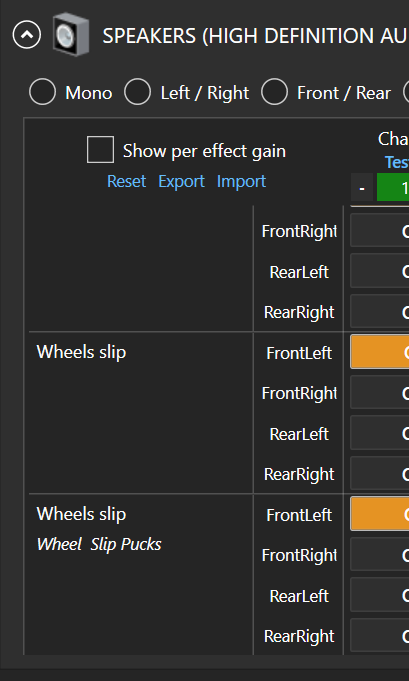The height and width of the screenshot is (681, 409).
Task: Click the green channel gain value bar
Action: point(393,188)
